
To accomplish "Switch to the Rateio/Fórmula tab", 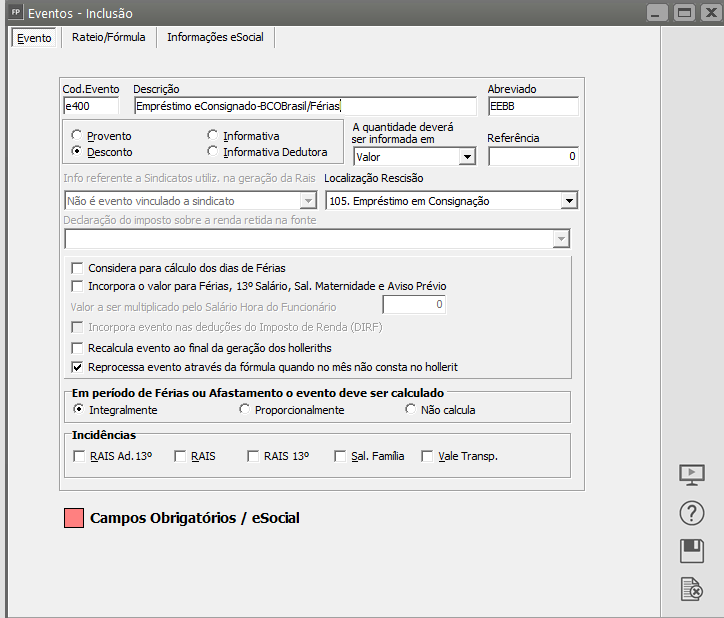I will (x=108, y=37).
